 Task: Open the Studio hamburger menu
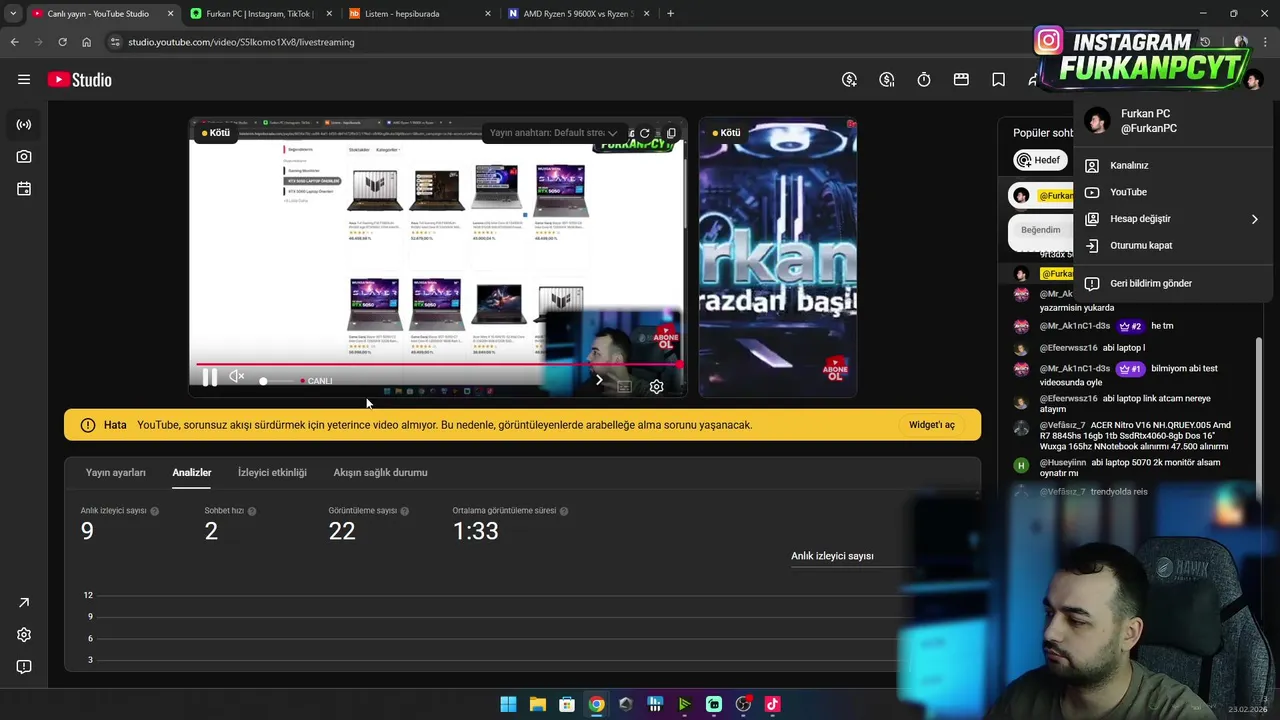[24, 80]
